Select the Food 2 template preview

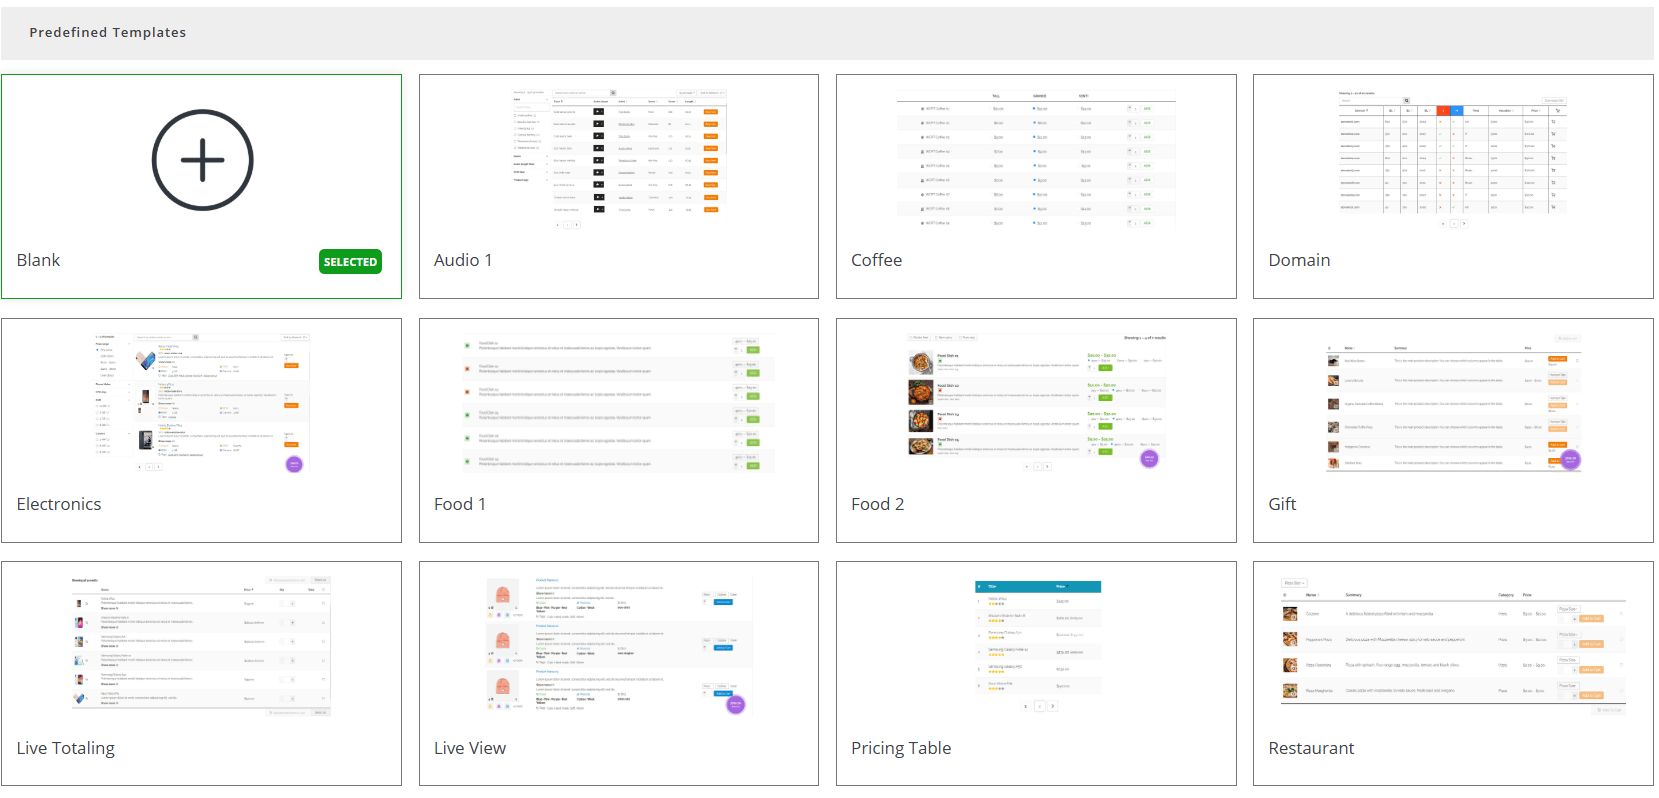tap(1036, 403)
